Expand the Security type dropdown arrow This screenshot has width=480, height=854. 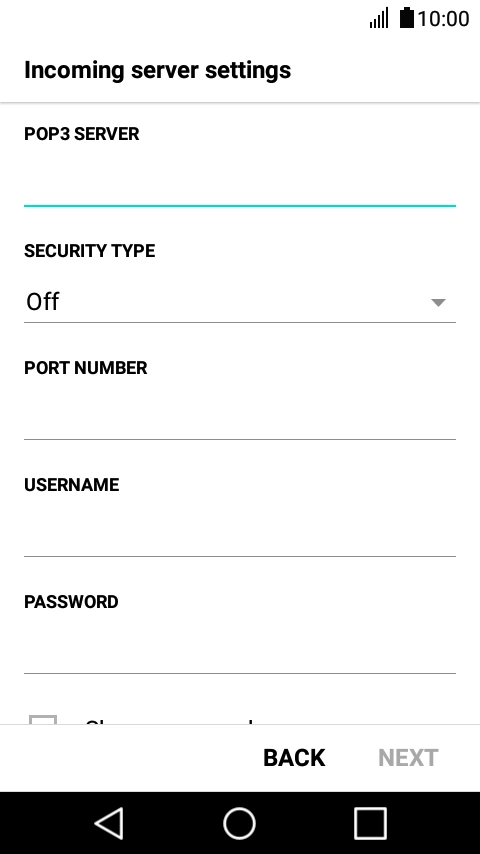point(438,302)
